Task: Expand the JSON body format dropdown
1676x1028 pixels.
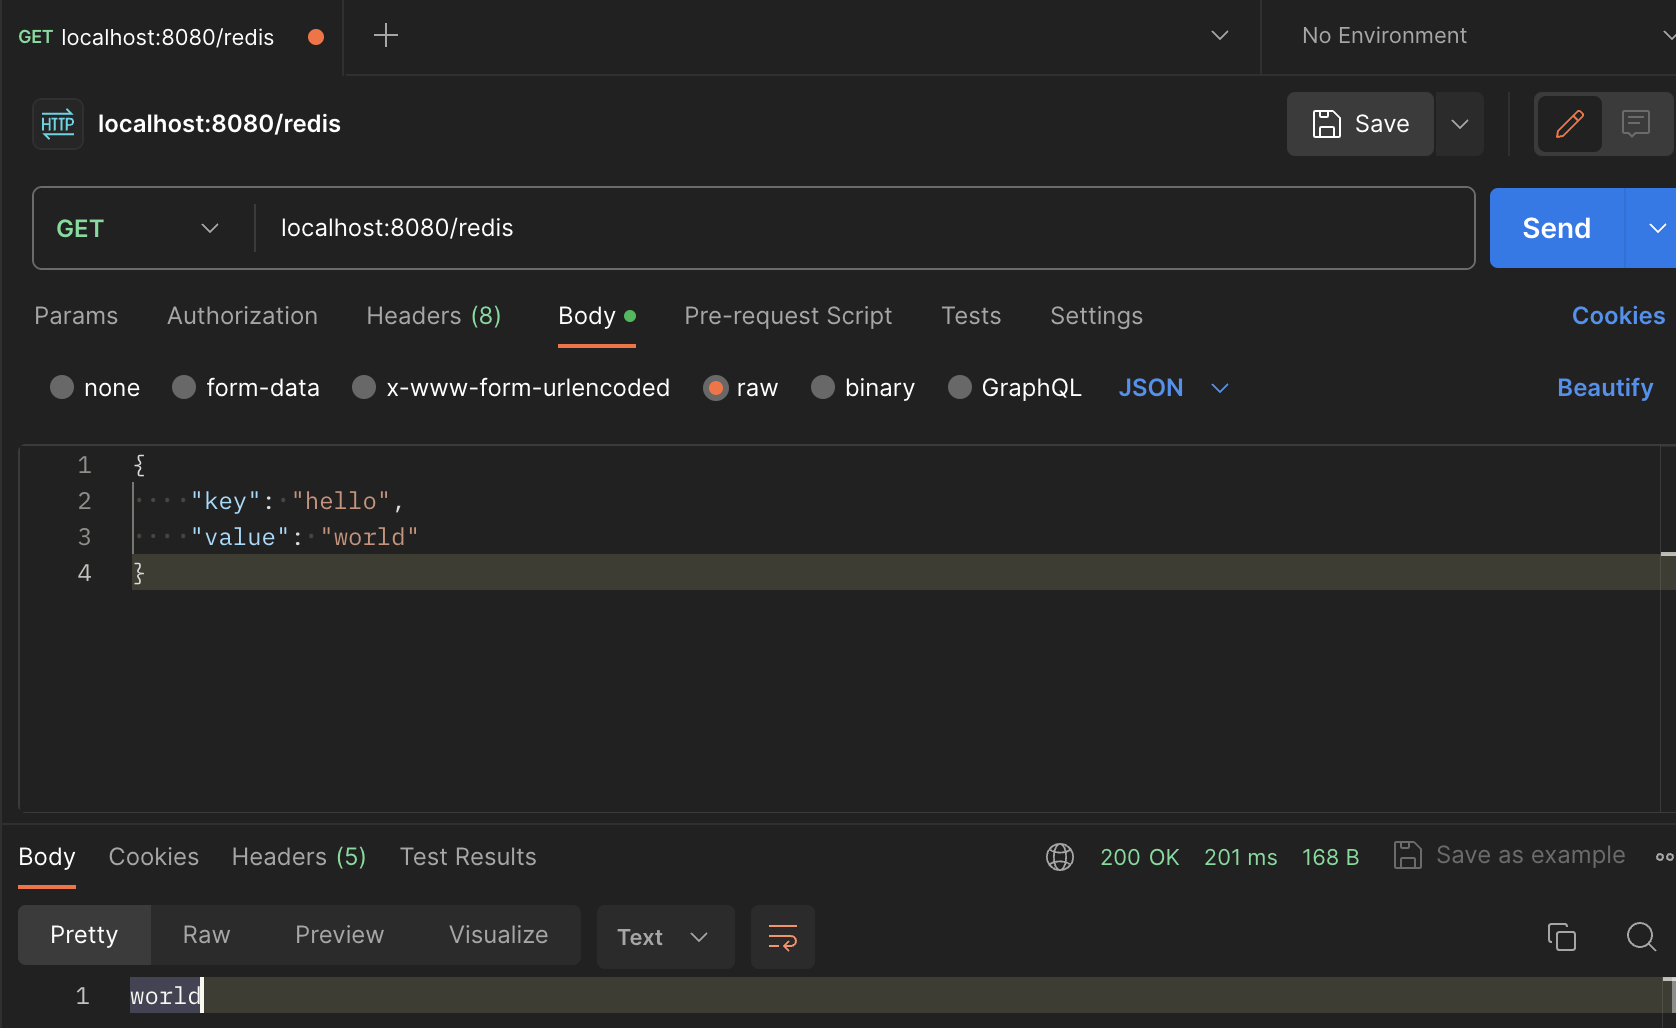Action: coord(1173,388)
